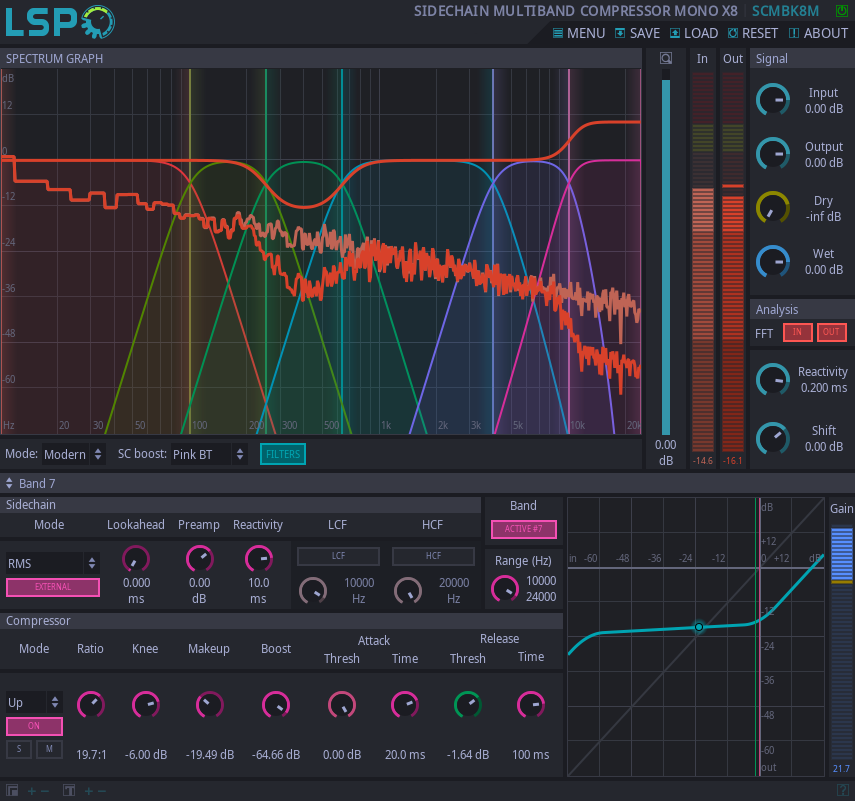Click the font-scaling T icon in the bottom bar
The width and height of the screenshot is (855, 801).
69,790
